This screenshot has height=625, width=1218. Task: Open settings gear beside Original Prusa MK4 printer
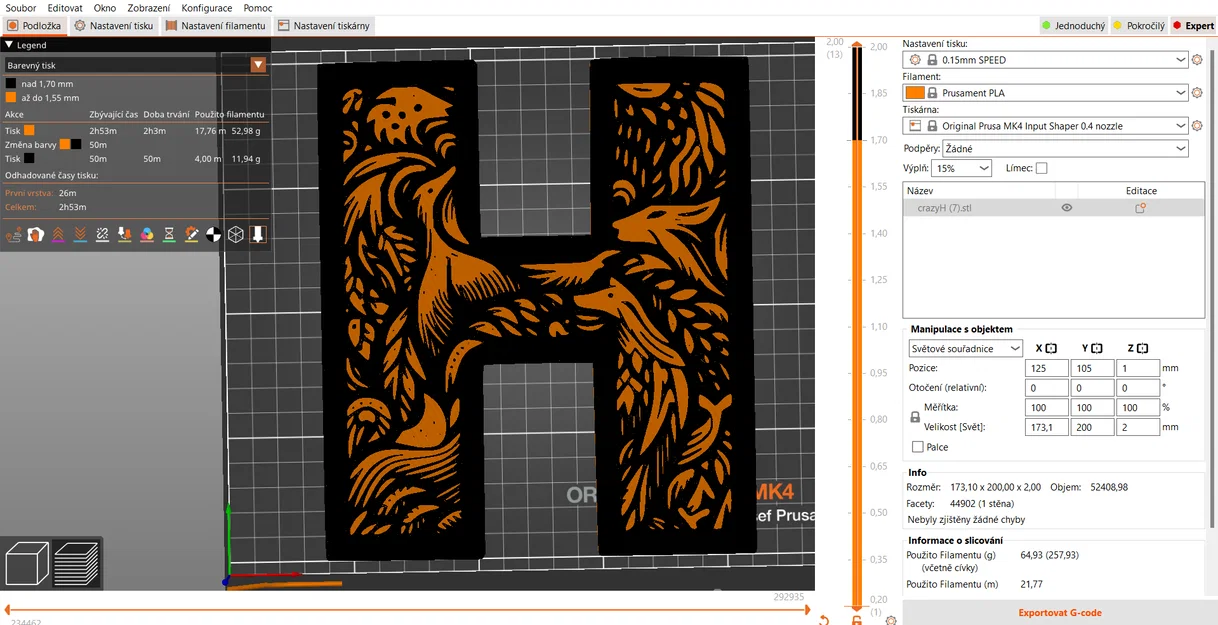pos(1197,126)
